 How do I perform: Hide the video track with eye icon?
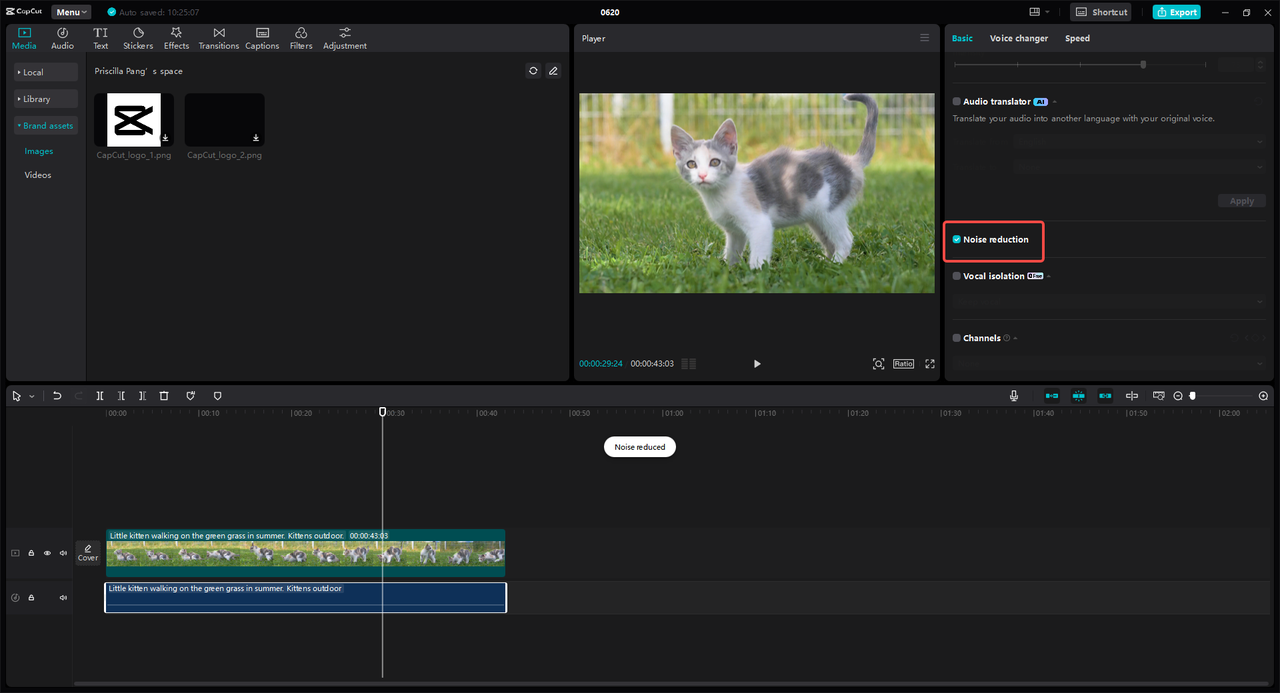click(x=47, y=553)
